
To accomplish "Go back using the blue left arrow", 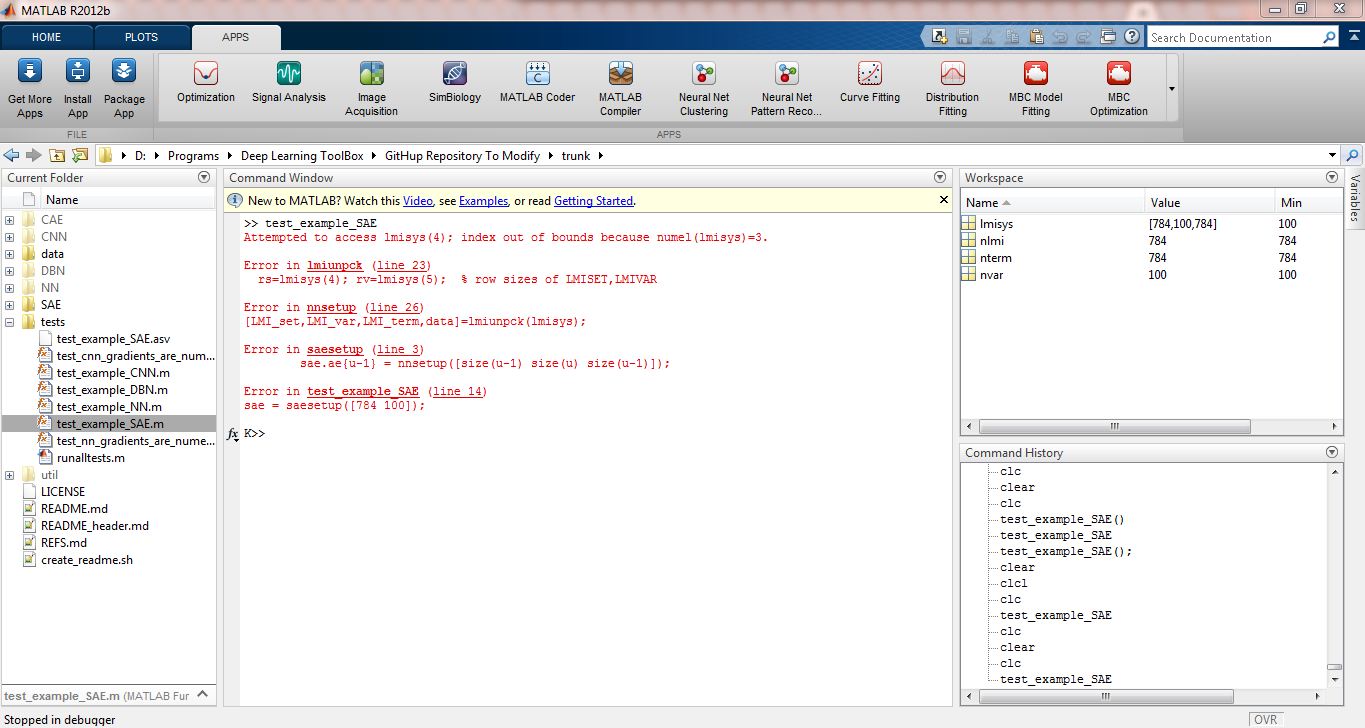I will 12,155.
